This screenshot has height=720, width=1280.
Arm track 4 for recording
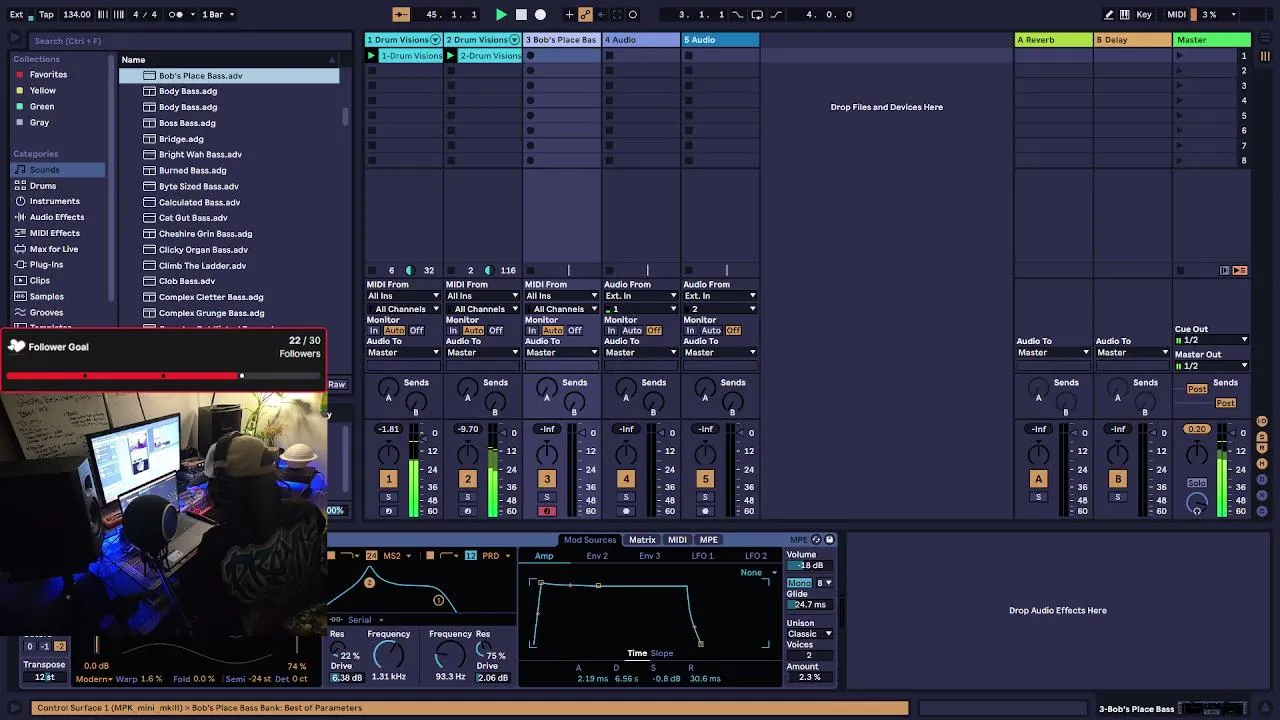click(x=626, y=511)
